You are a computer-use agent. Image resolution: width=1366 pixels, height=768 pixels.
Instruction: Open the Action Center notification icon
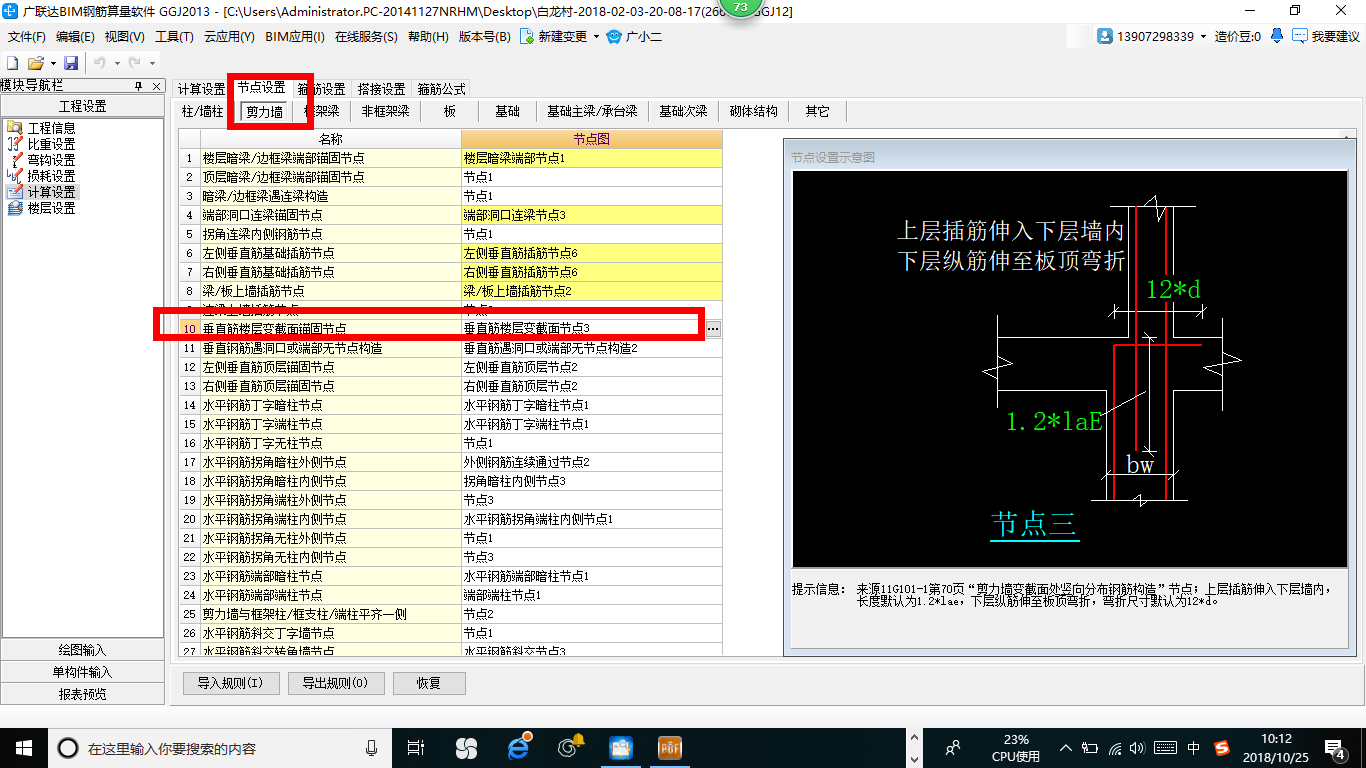(1336, 747)
